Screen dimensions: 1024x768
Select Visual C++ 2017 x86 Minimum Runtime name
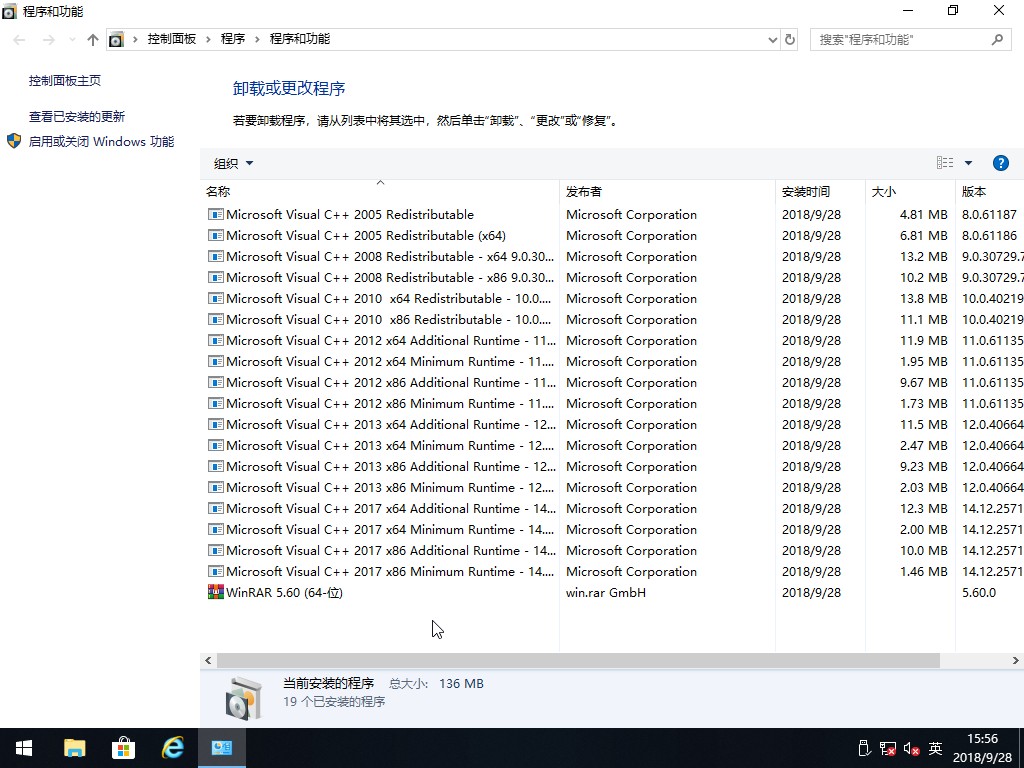(x=390, y=571)
